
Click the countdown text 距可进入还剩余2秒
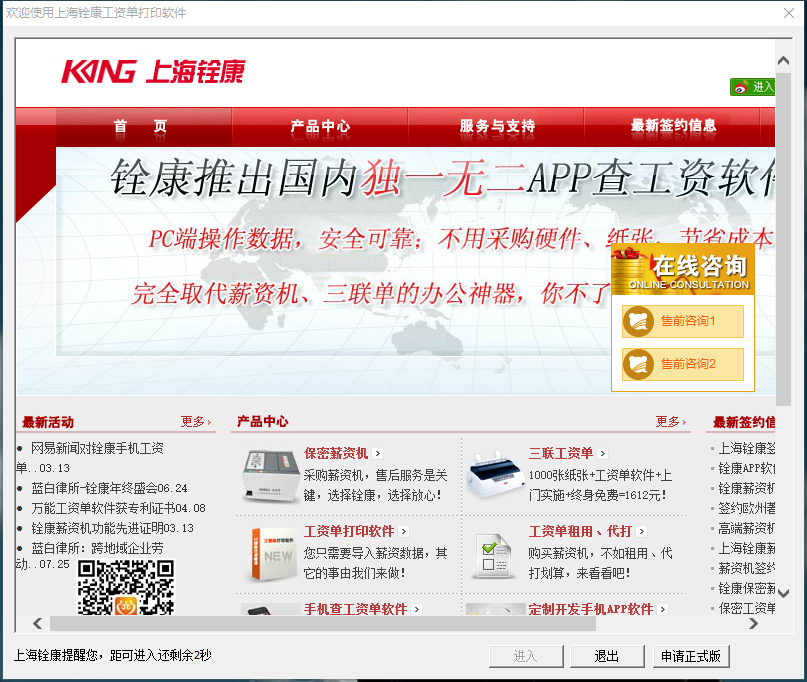tap(161, 656)
